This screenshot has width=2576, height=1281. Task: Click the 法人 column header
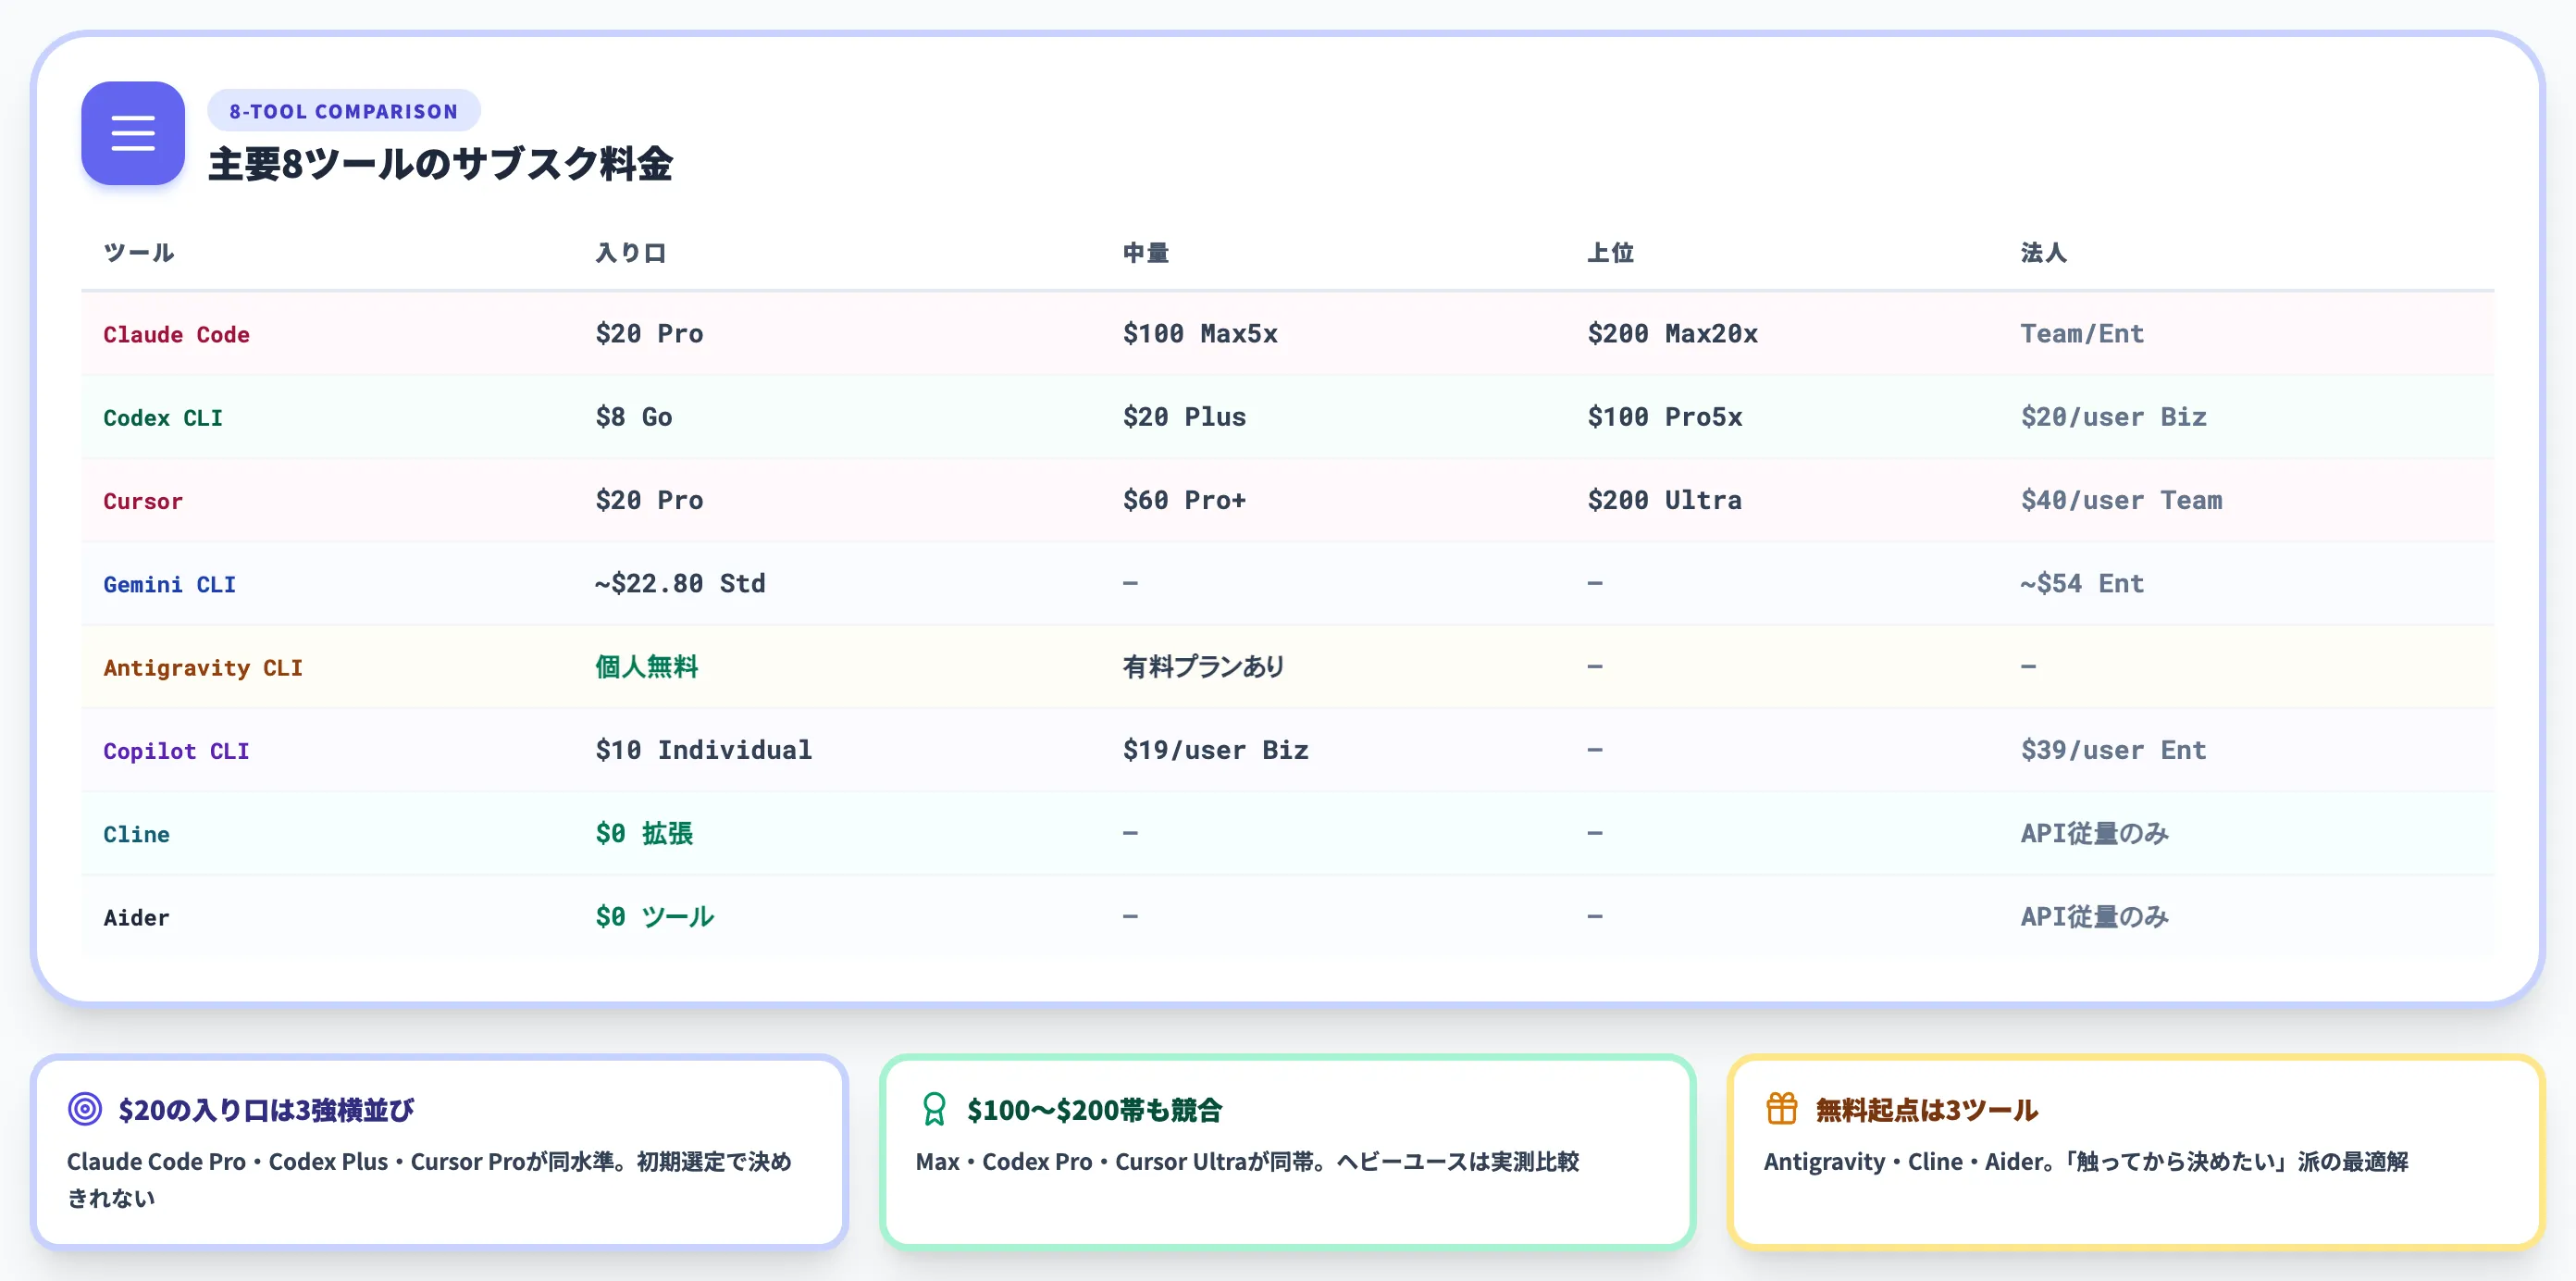pos(2044,253)
